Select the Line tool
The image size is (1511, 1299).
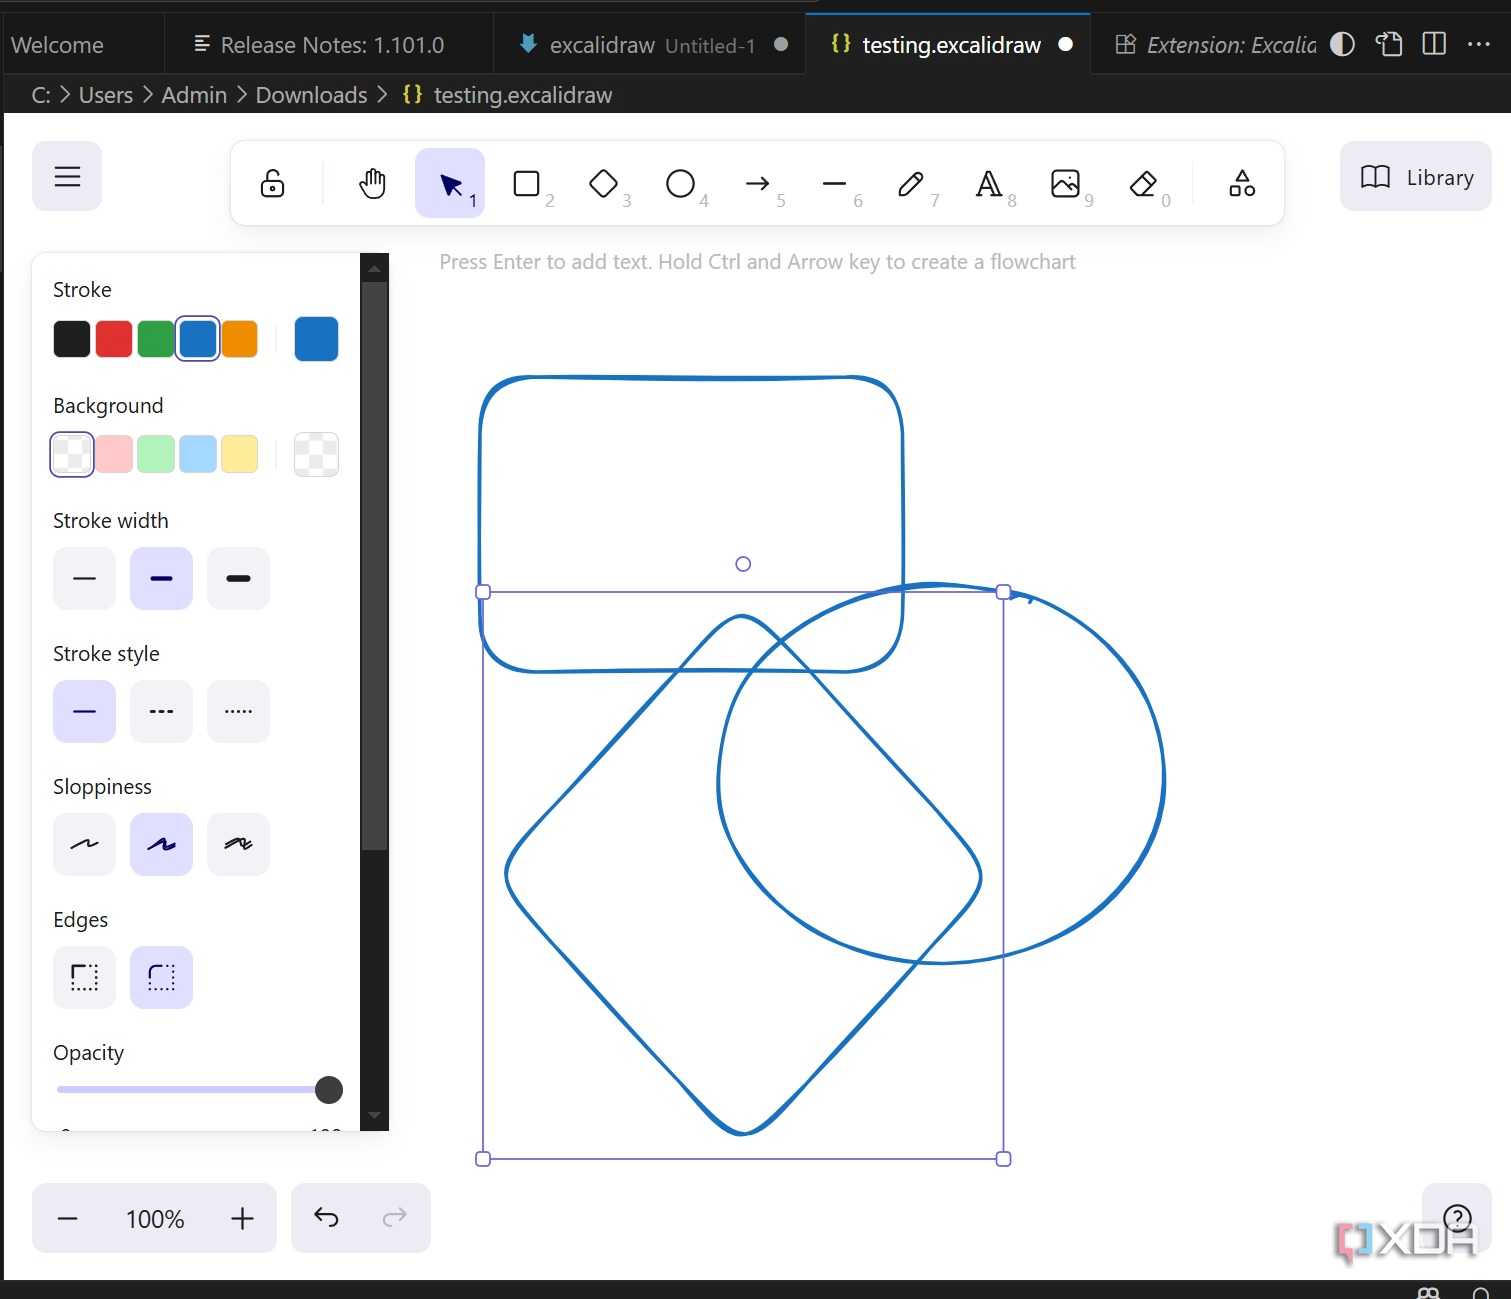pos(834,184)
